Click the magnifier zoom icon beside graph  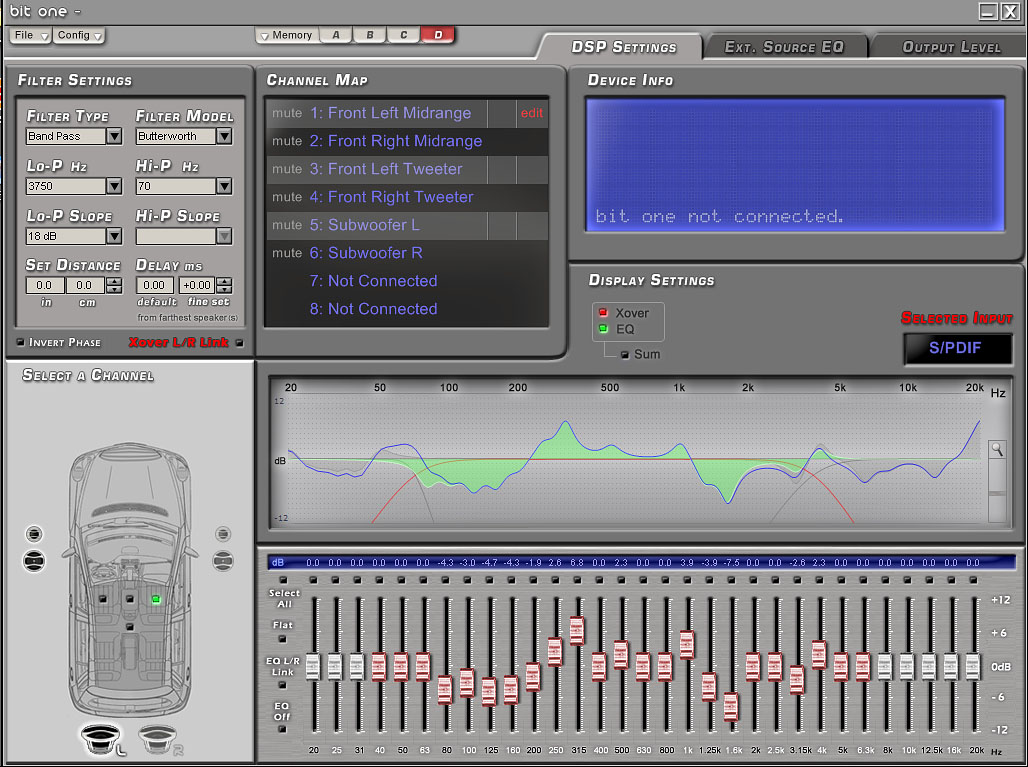997,450
